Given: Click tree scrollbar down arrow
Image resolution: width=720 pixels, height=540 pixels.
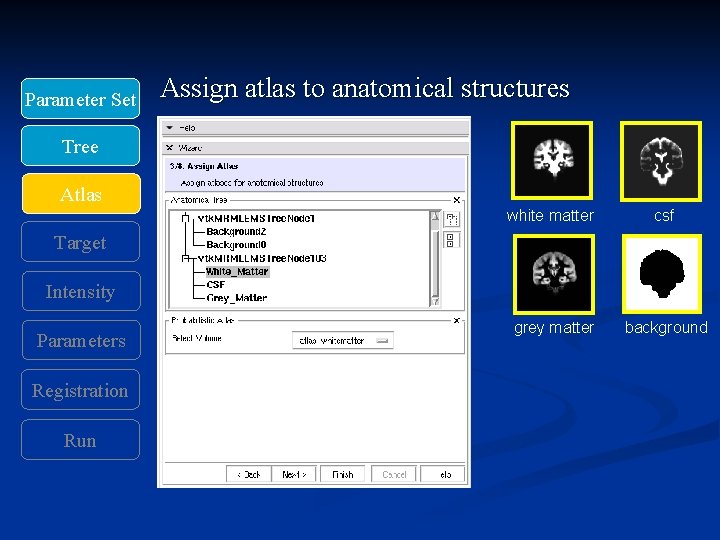Looking at the screenshot, I should (x=435, y=302).
